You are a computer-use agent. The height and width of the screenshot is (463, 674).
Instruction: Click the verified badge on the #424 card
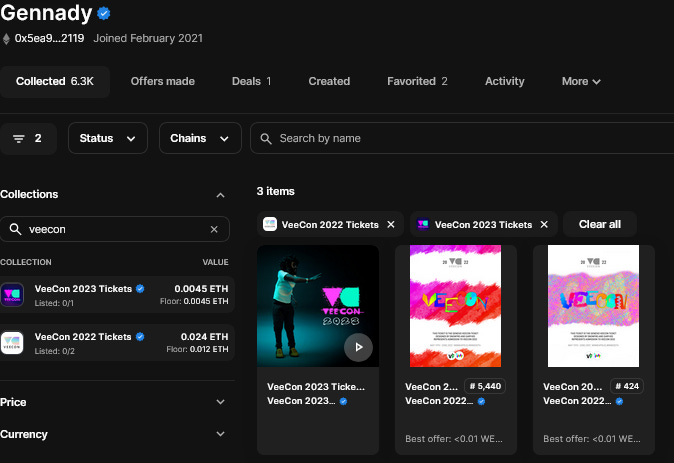point(619,401)
